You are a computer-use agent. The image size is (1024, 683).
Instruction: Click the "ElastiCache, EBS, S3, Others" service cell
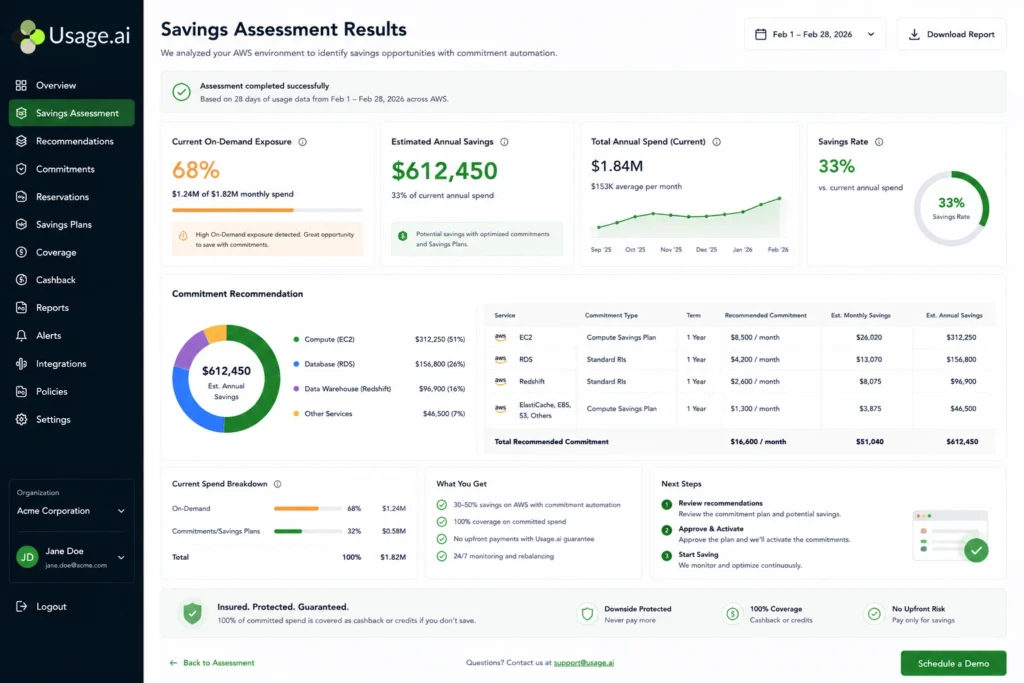coord(545,410)
